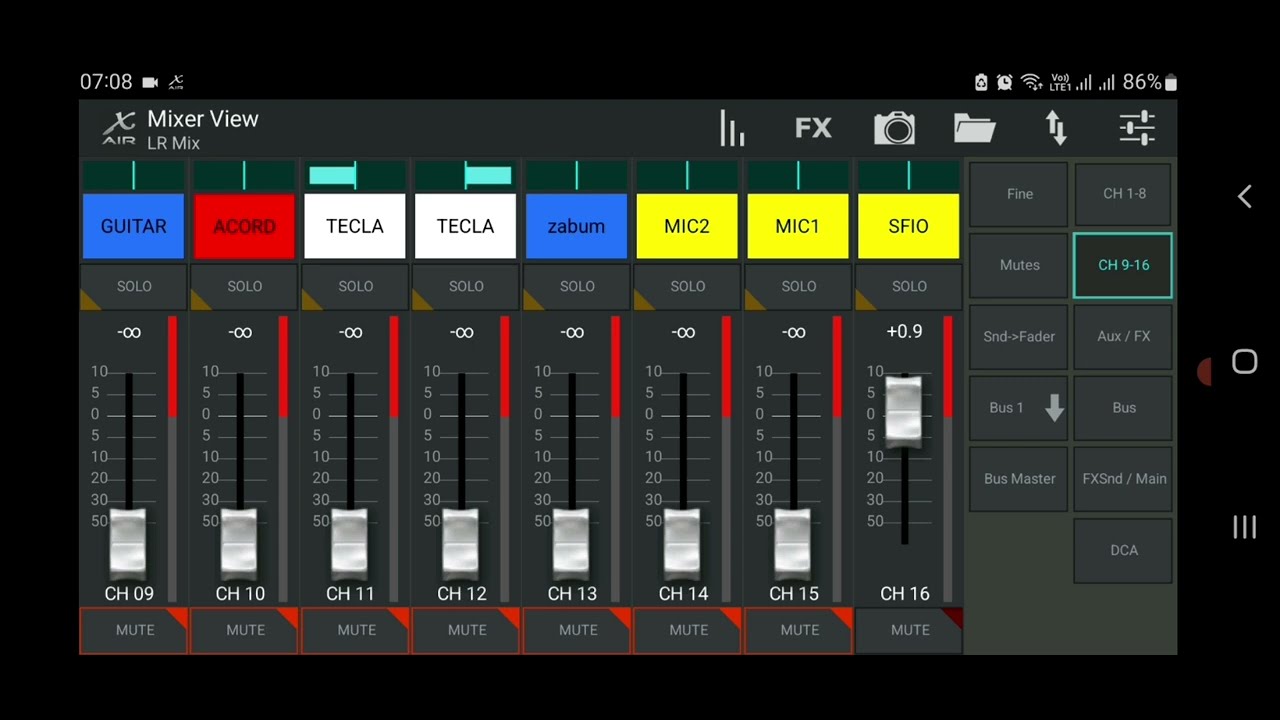This screenshot has height=720, width=1280.
Task: Open the Android recent apps button
Action: coord(1244,528)
